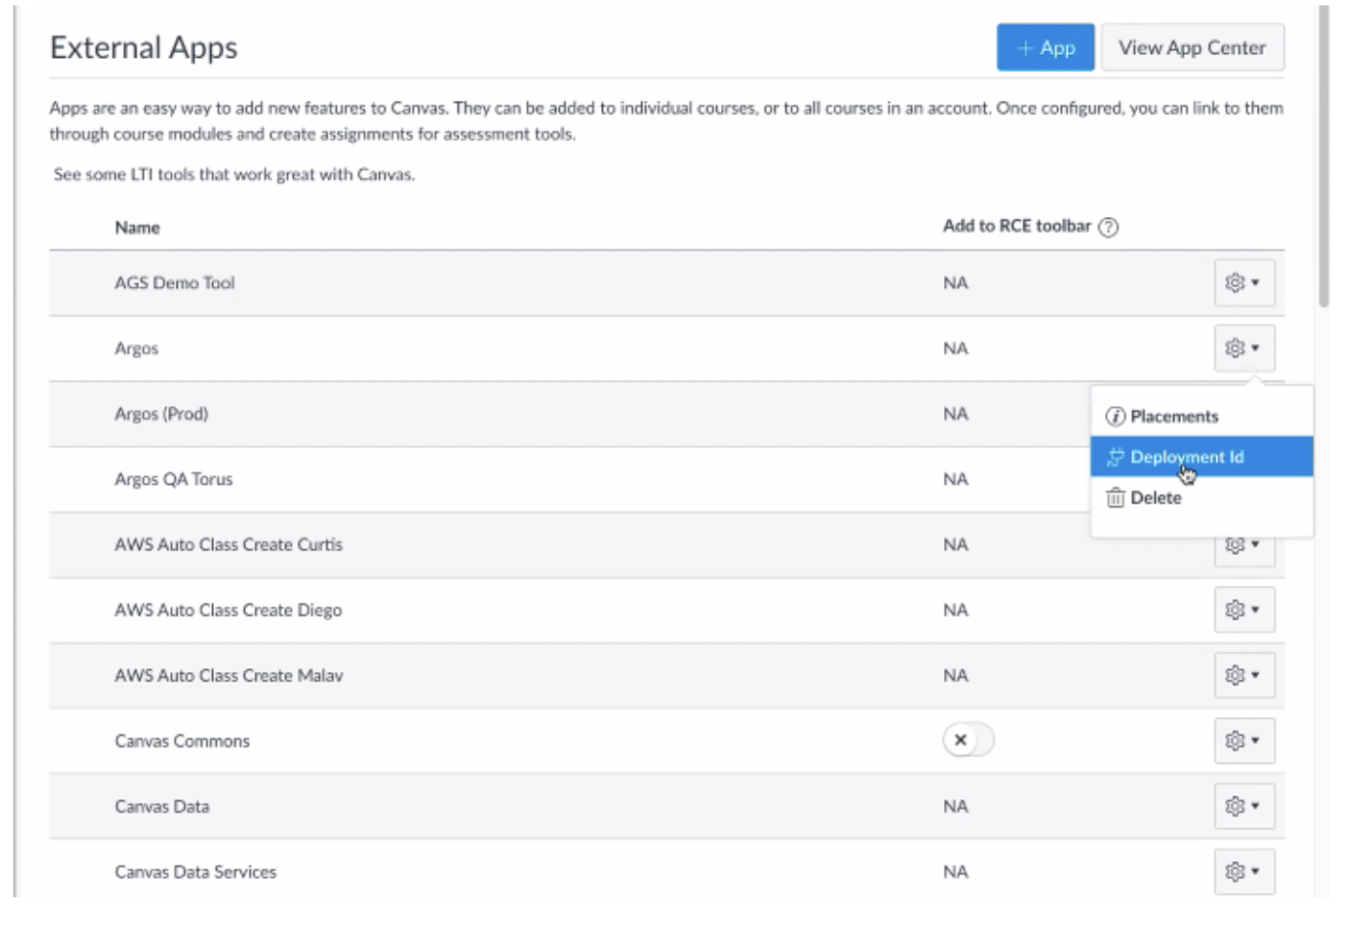The width and height of the screenshot is (1349, 944).
Task: Expand the dropdown arrow in AGS Demo Tool row
Action: tap(1256, 283)
